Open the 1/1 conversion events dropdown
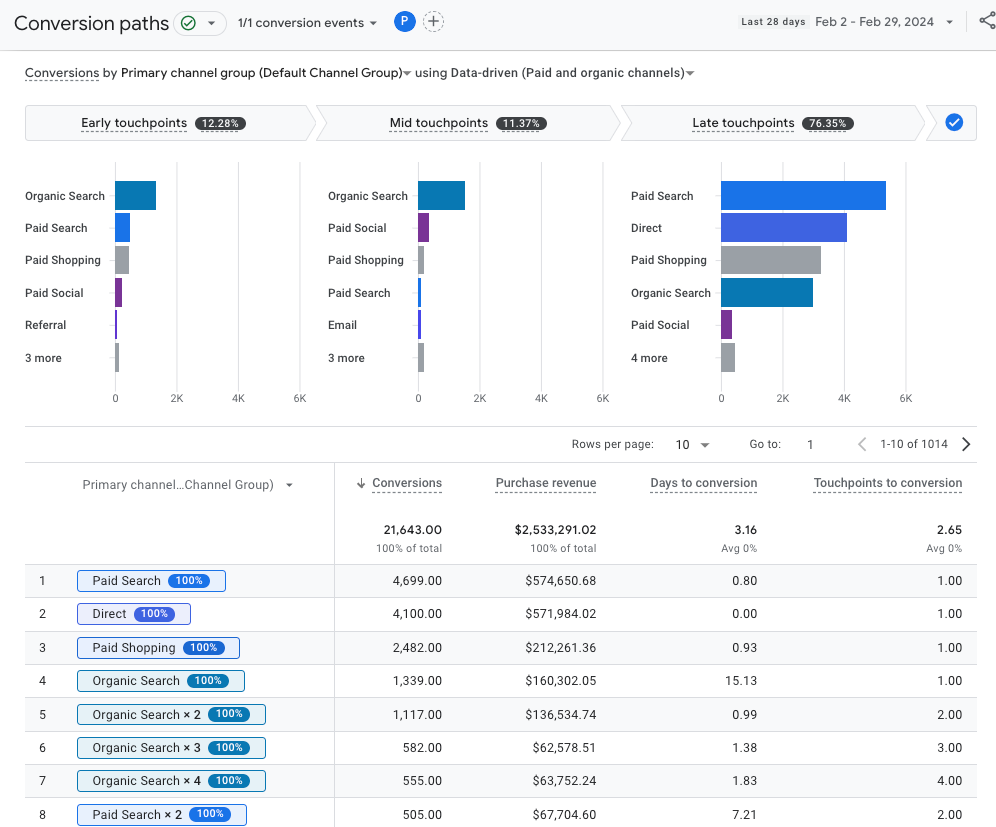 tap(307, 23)
